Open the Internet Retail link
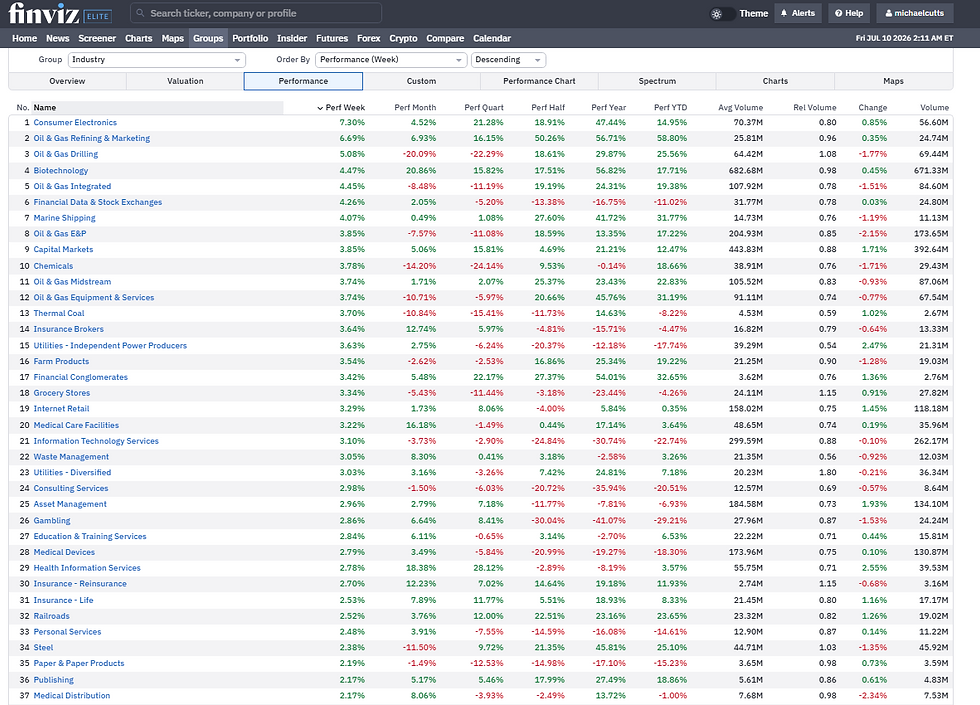This screenshot has height=705, width=980. [x=61, y=409]
